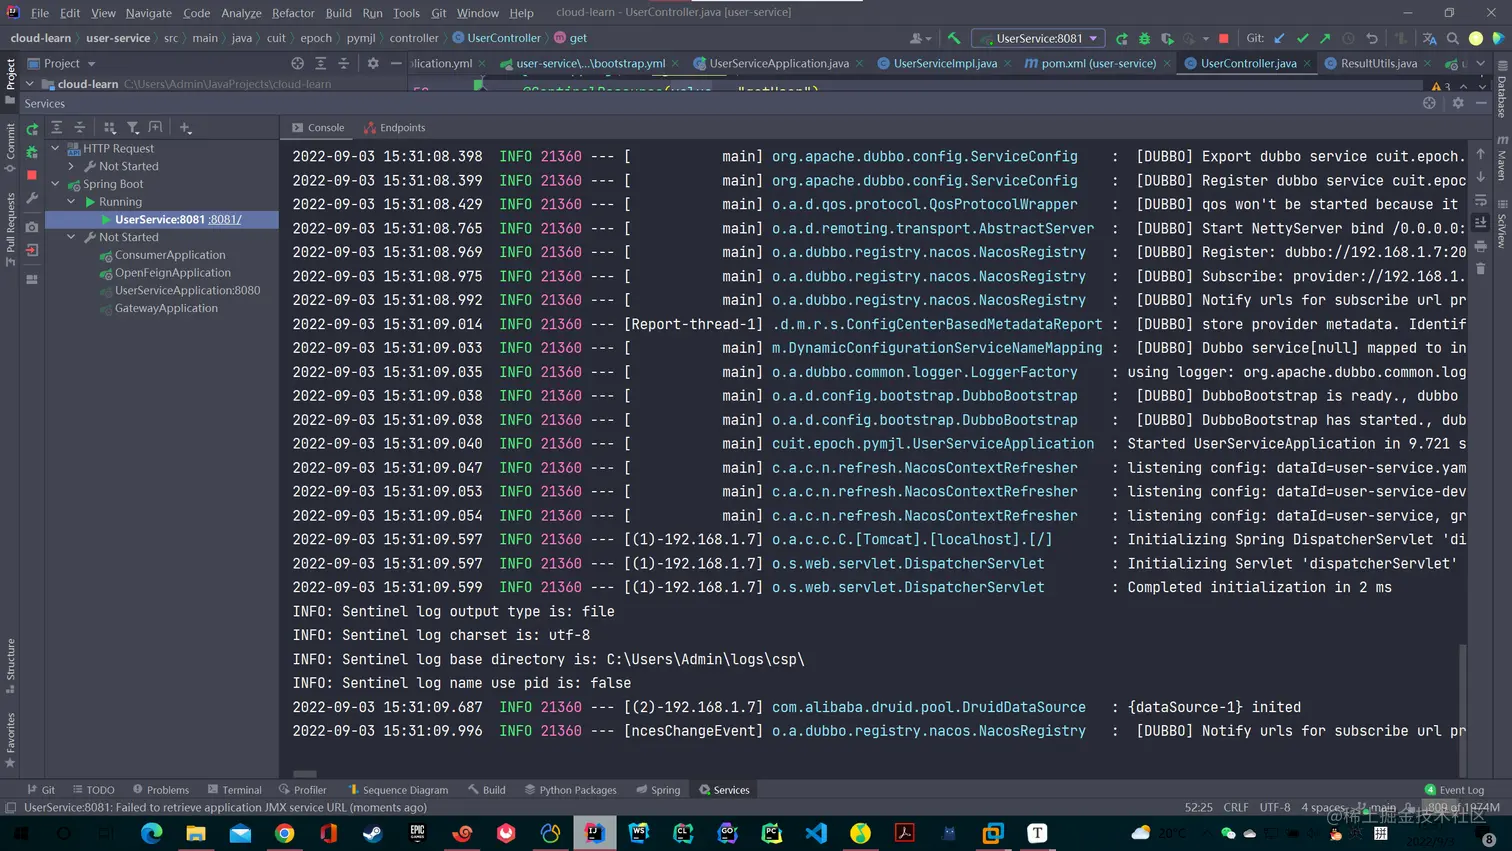Image resolution: width=1512 pixels, height=851 pixels.
Task: Stop the running service in the Services panel
Action: [x=32, y=175]
